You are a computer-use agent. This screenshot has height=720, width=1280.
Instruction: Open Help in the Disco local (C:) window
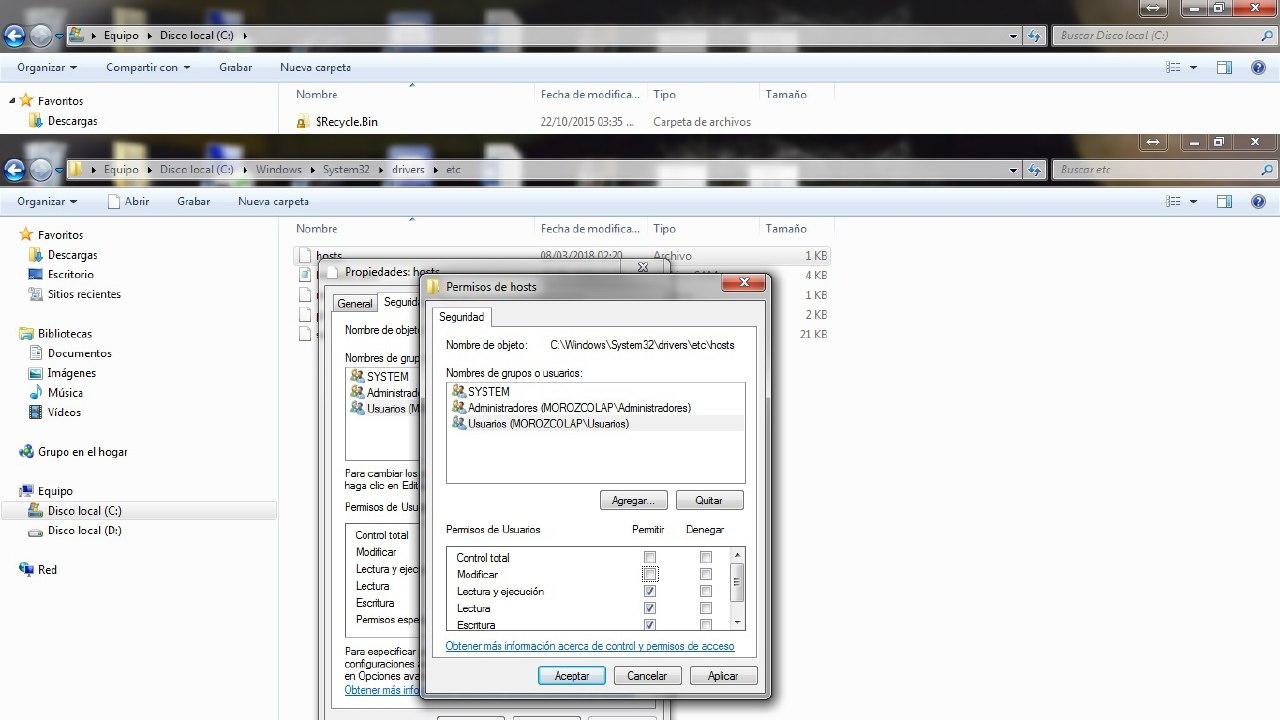(1258, 68)
